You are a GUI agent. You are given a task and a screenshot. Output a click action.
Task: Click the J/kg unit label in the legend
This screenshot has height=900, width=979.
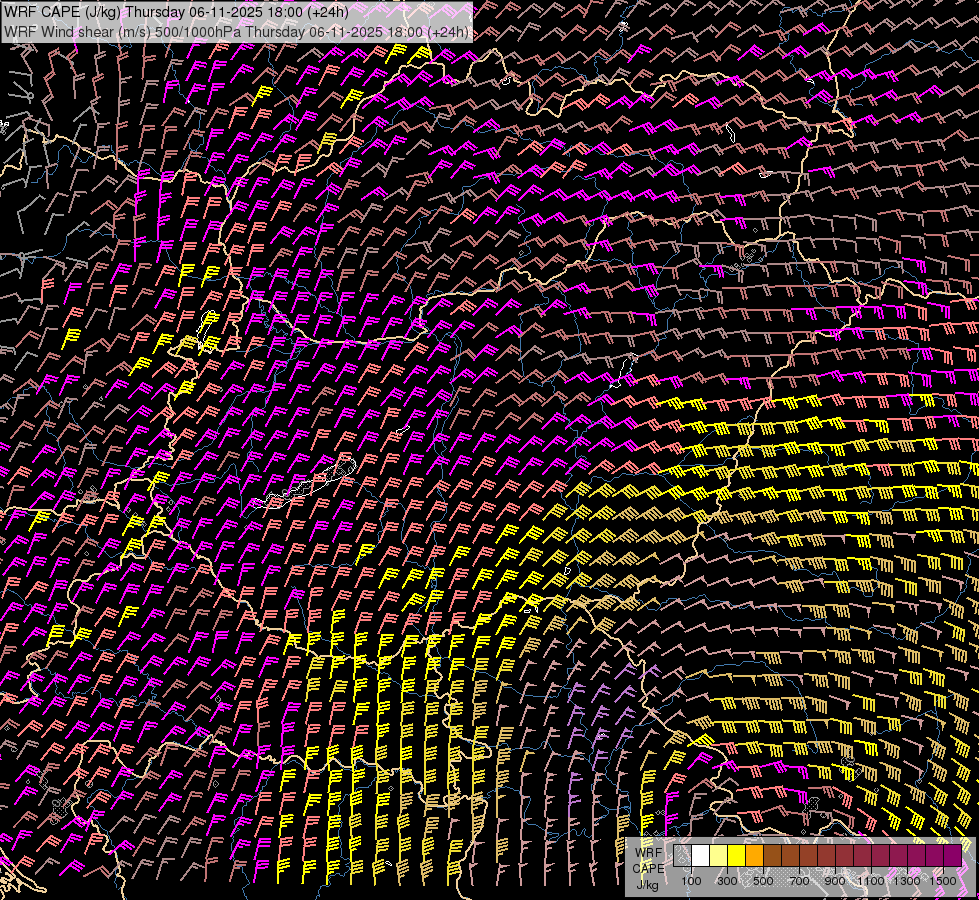pyautogui.click(x=648, y=884)
